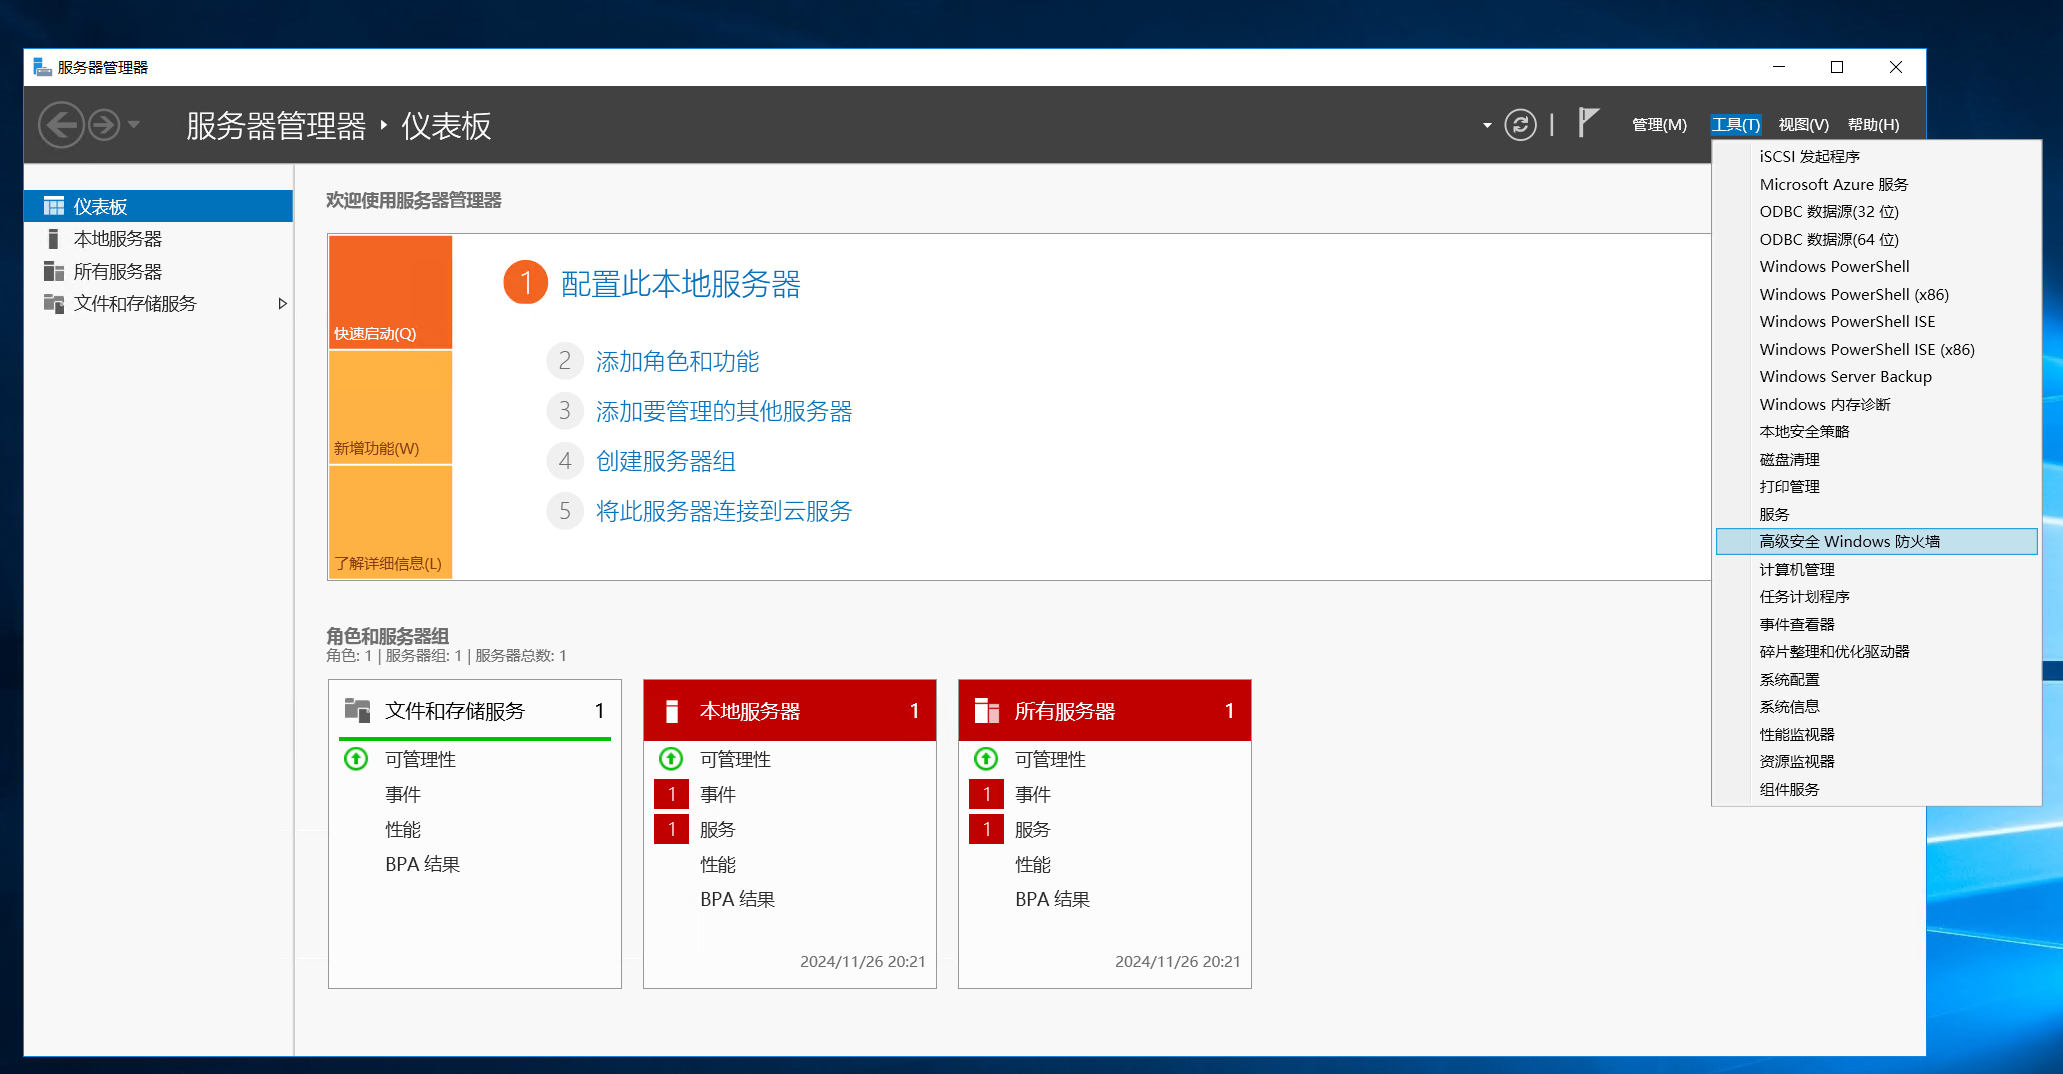The image size is (2063, 1074).
Task: Select 仪表板 in the sidebar
Action: [x=159, y=206]
